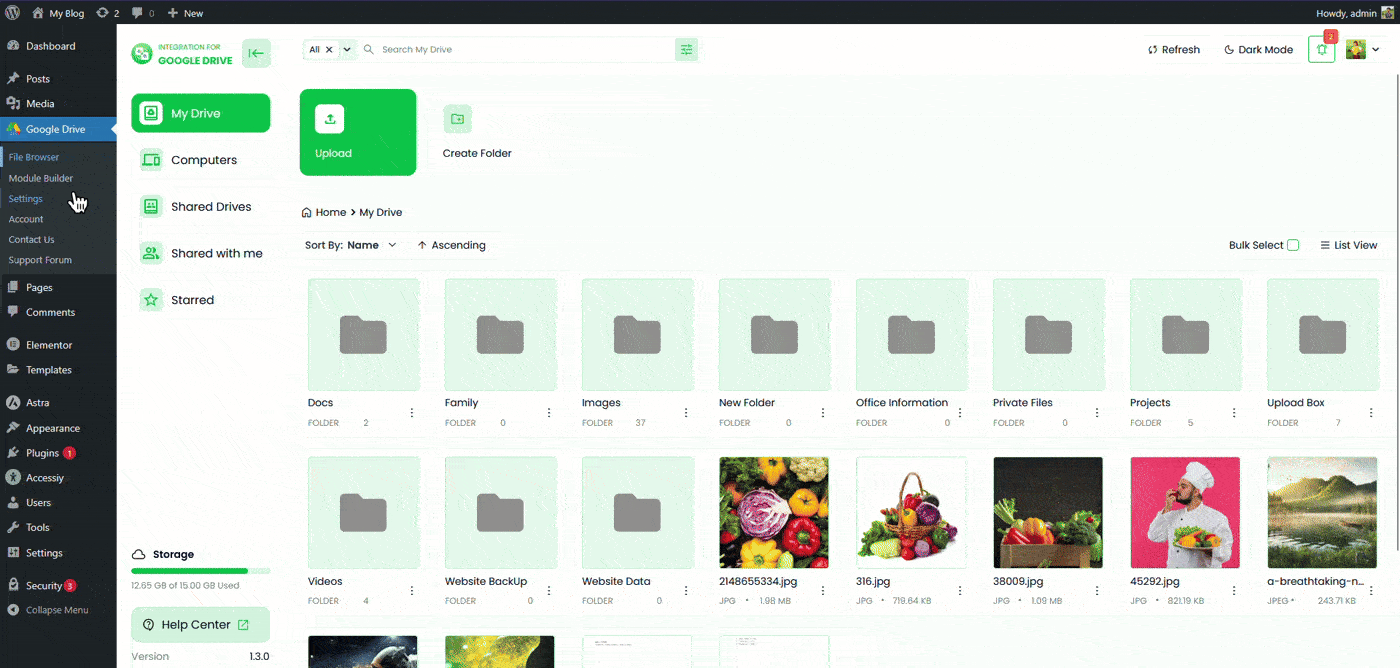Switch to Dark Mode
Viewport: 1400px width, 668px height.
pyautogui.click(x=1257, y=49)
